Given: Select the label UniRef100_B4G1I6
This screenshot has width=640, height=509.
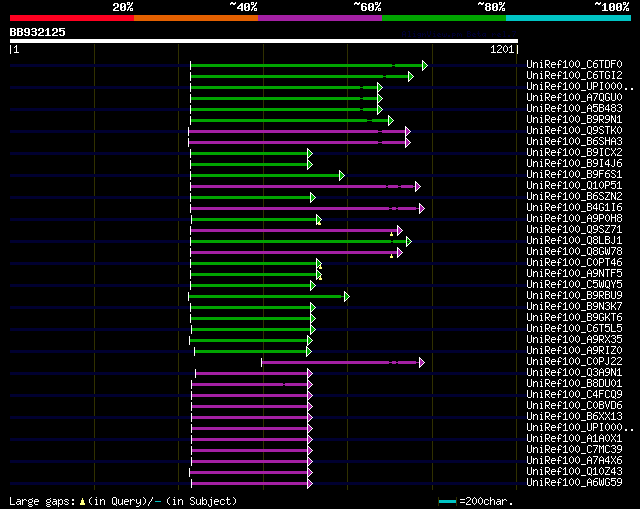Looking at the screenshot, I should tap(574, 208).
